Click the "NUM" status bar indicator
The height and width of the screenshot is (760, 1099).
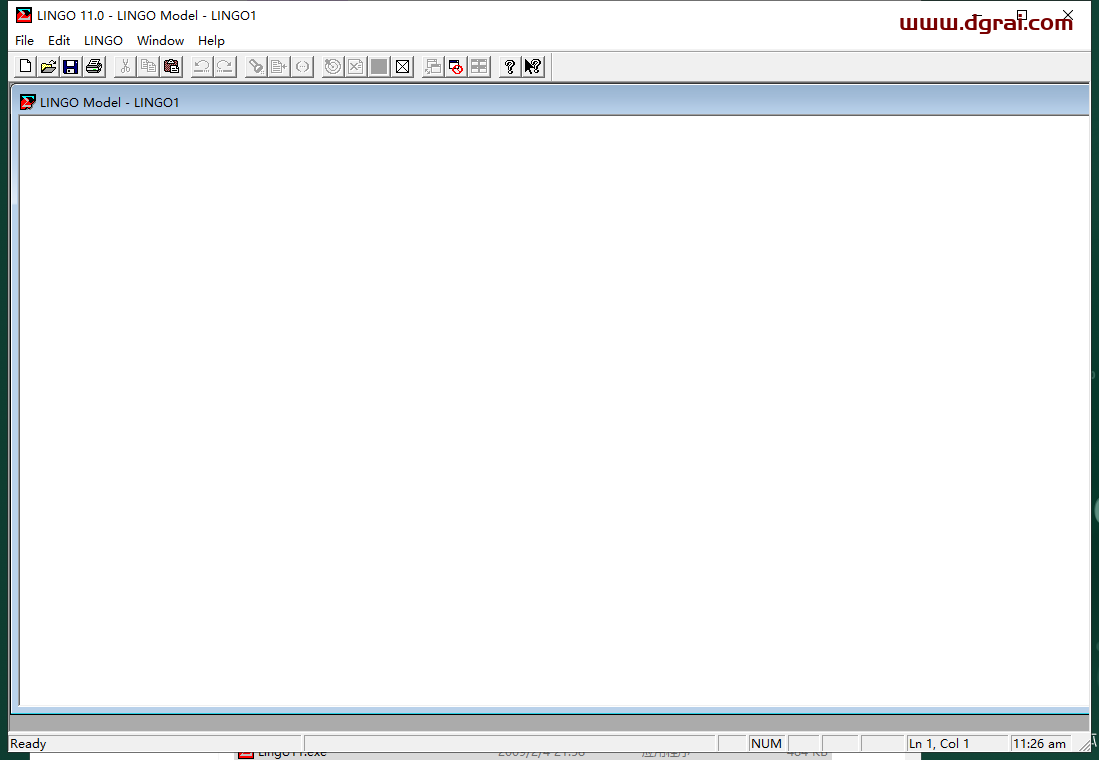click(766, 744)
